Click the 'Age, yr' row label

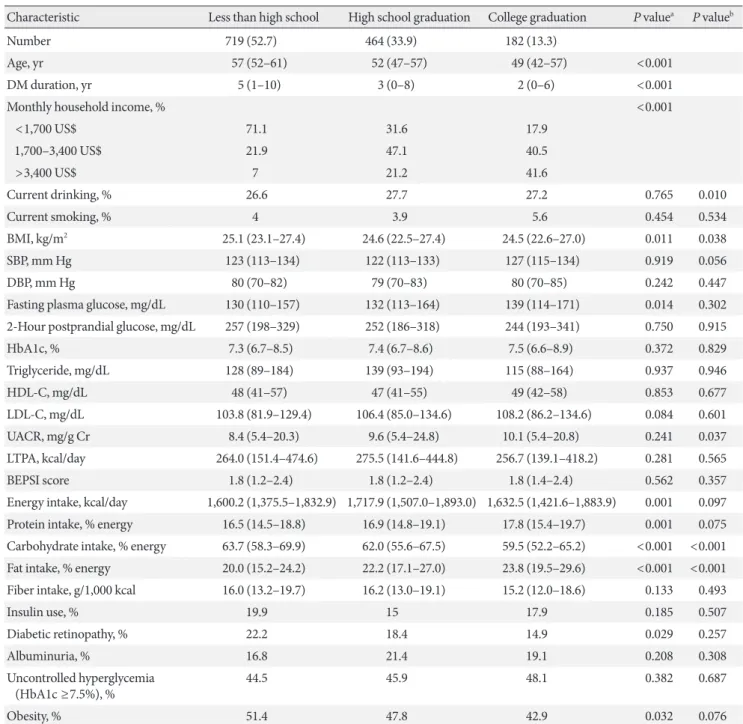click(x=25, y=63)
